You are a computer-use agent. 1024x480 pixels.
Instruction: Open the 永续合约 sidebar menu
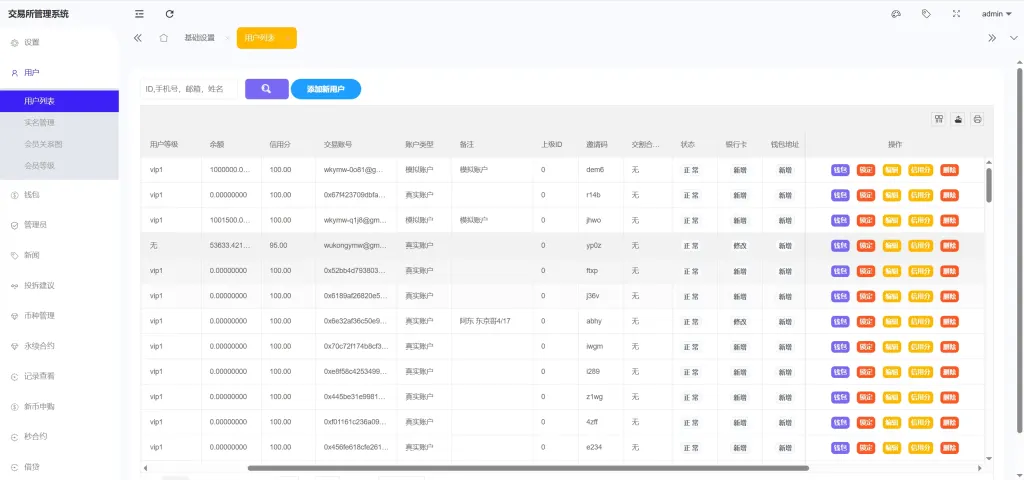[x=59, y=346]
